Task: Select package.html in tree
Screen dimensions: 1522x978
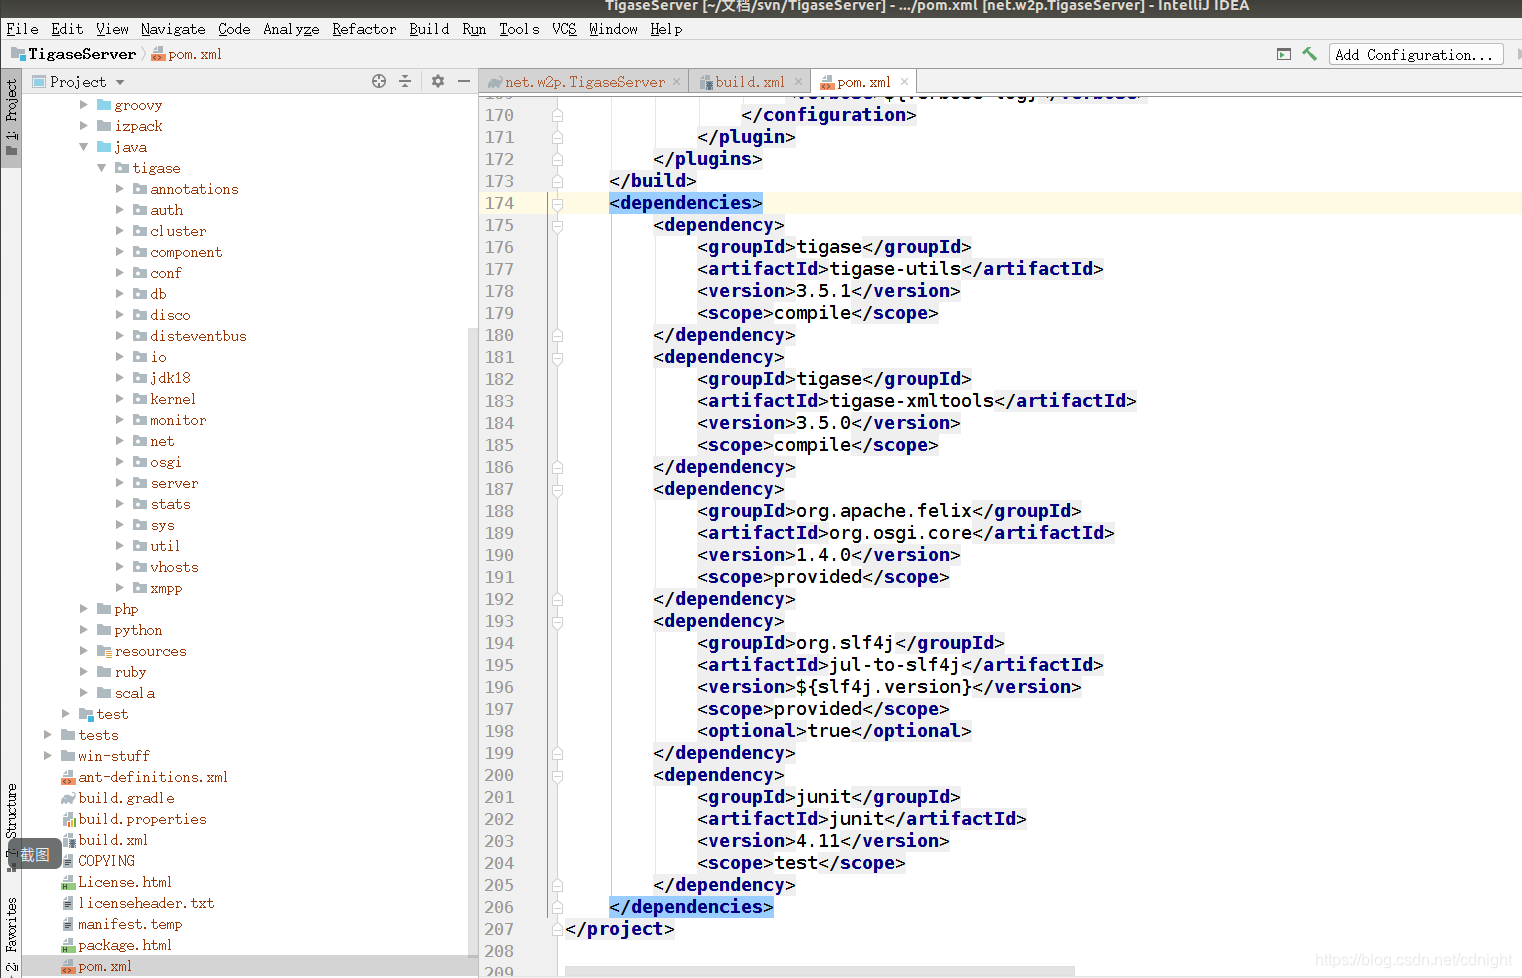Action: pyautogui.click(x=125, y=945)
